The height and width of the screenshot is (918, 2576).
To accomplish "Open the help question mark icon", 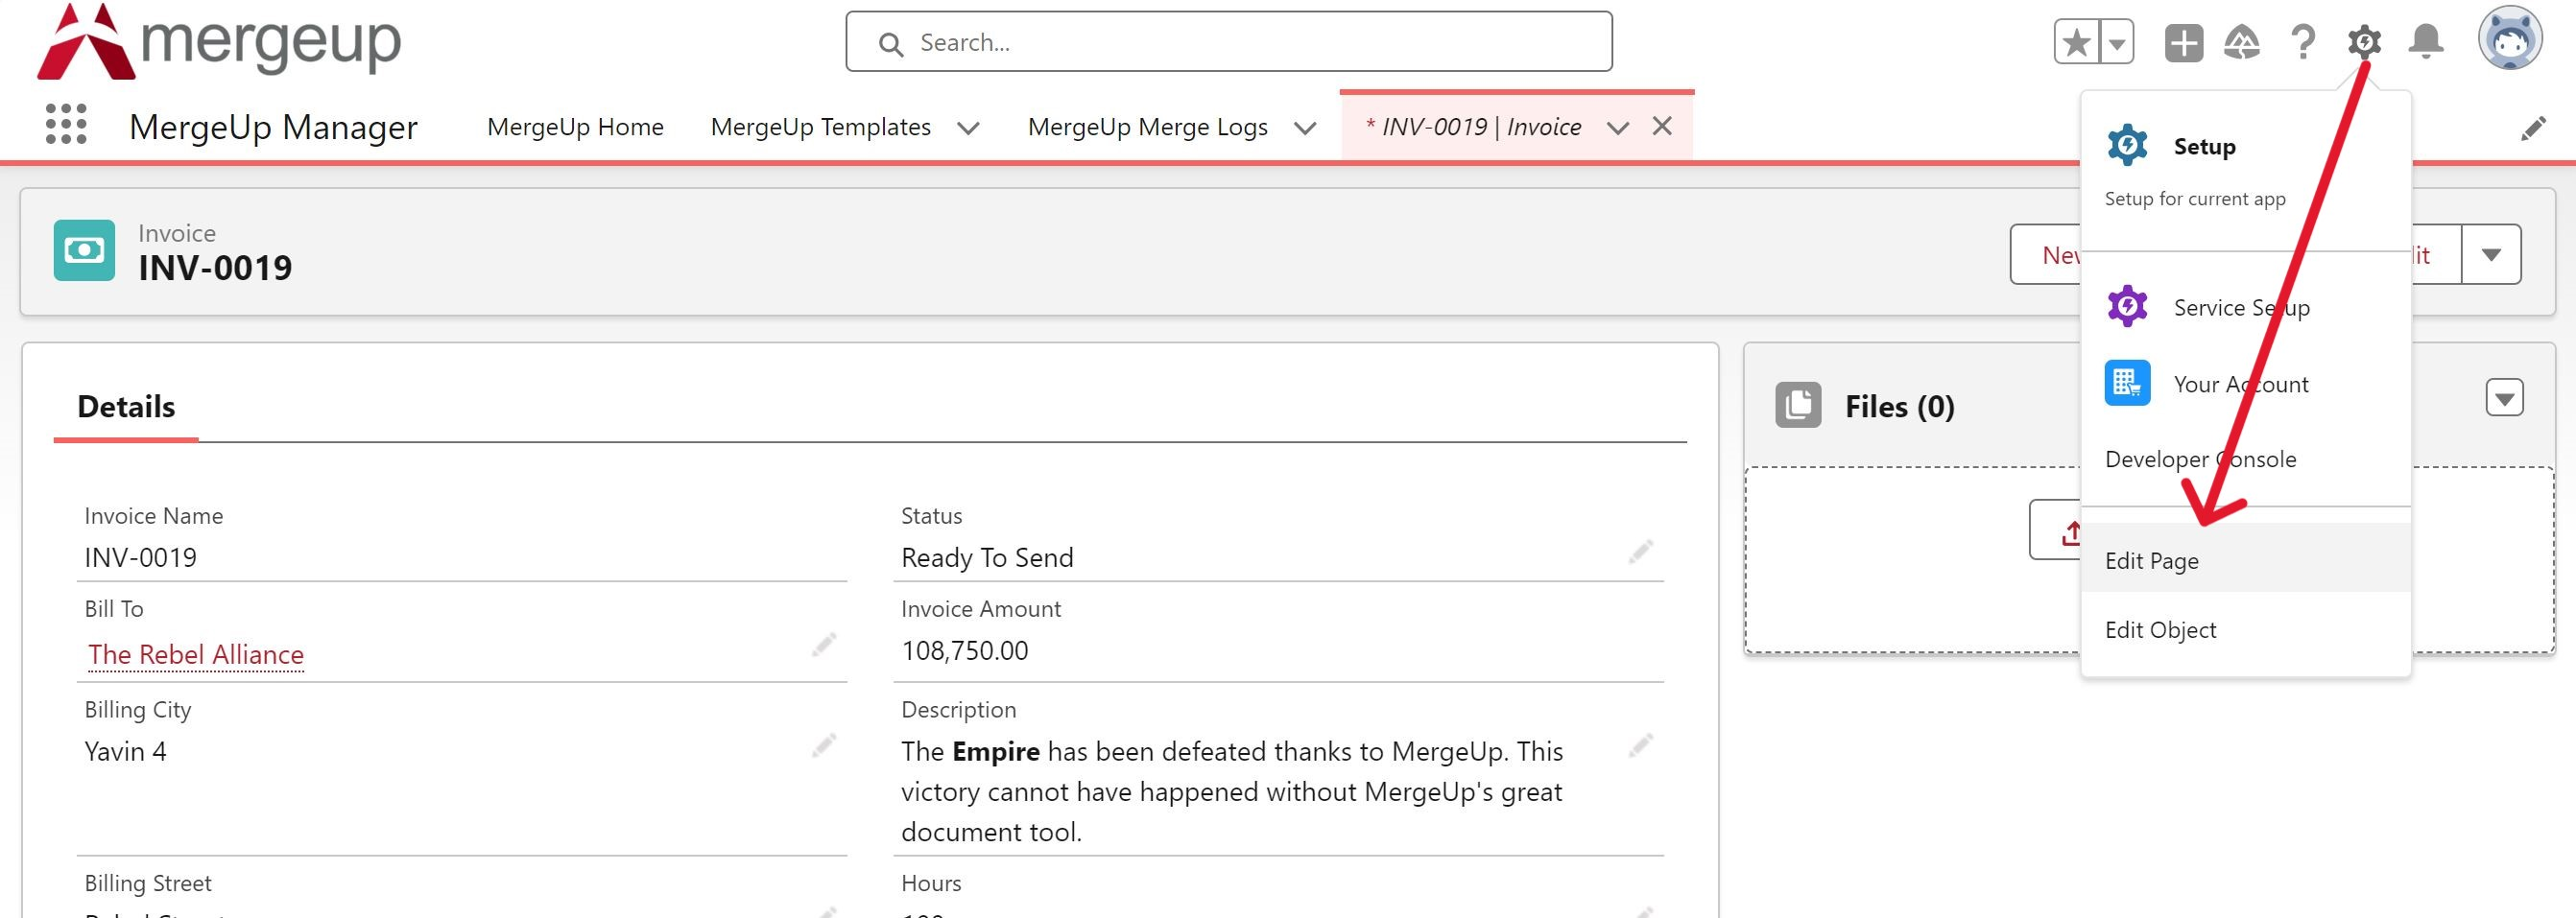I will 2302,42.
